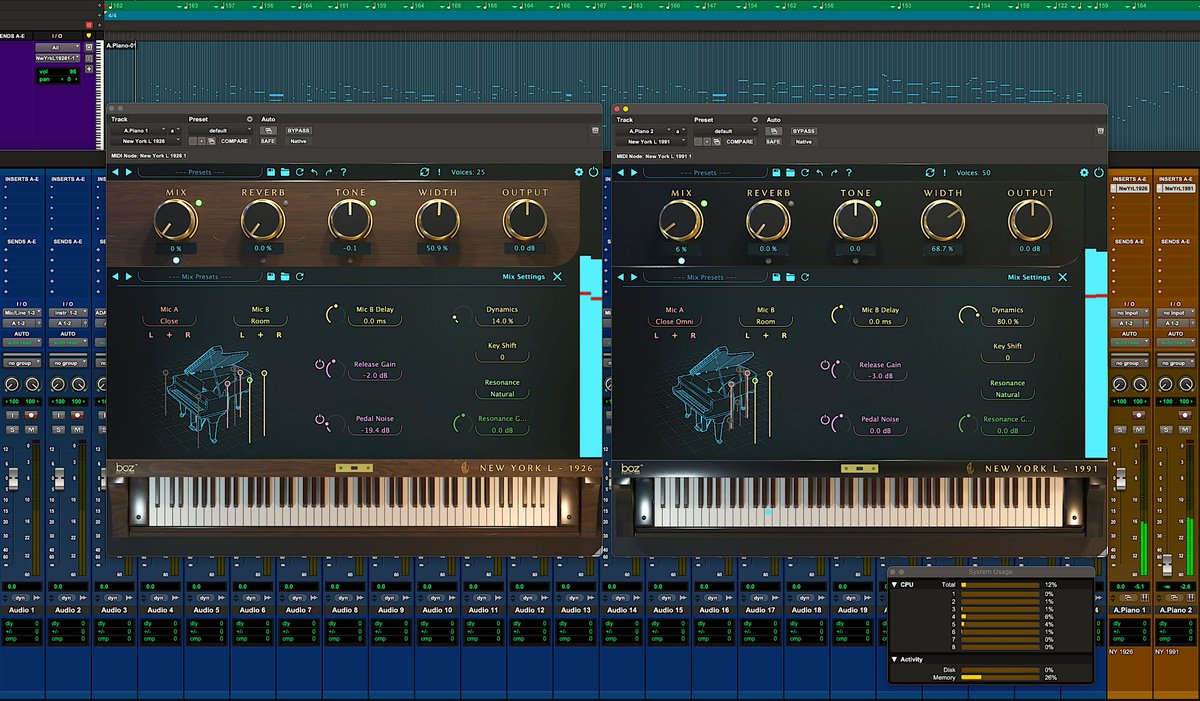Click target icon at right of A.Piano 2 plugin header

coord(1100,131)
